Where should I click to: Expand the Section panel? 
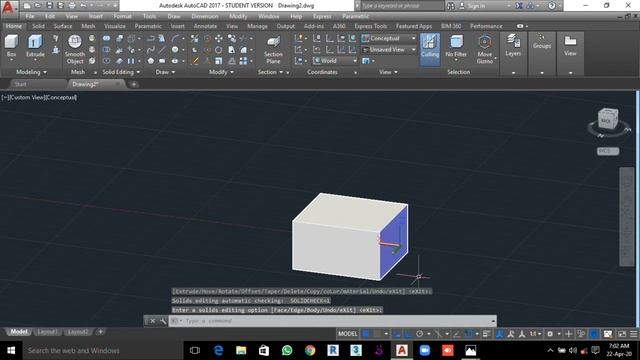pos(271,72)
